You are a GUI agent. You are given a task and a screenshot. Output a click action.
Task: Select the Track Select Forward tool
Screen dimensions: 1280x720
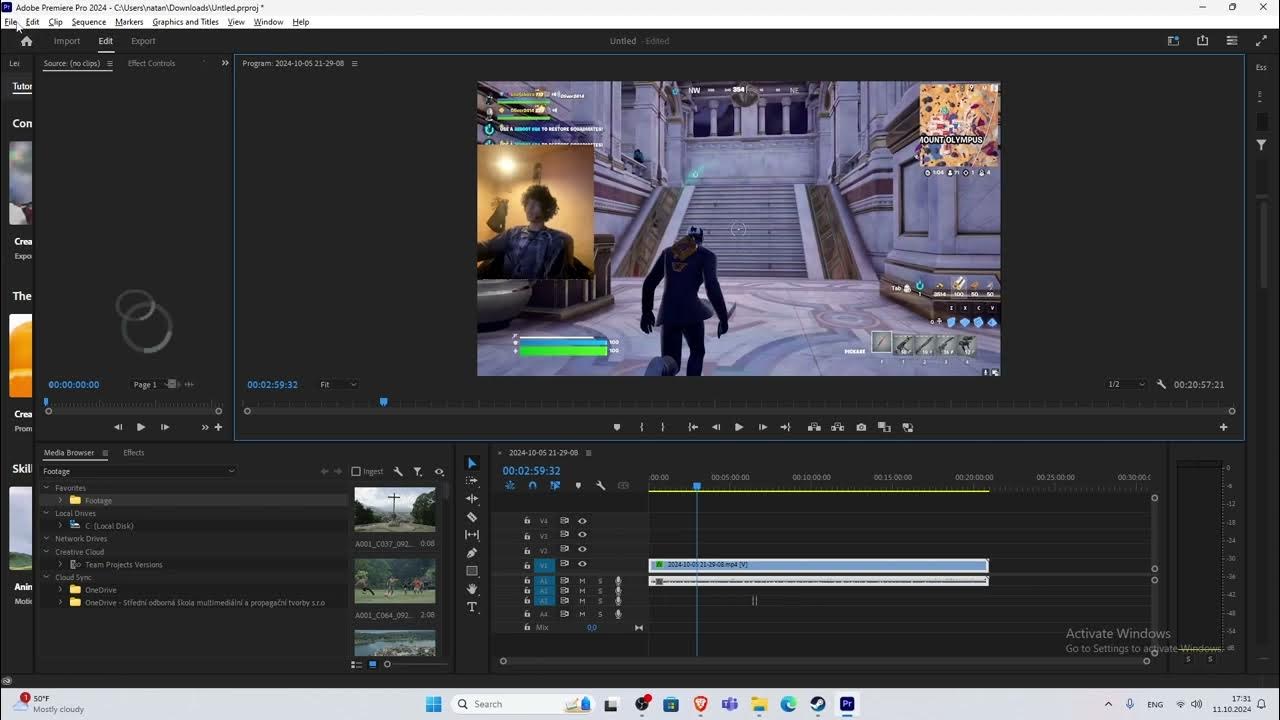coord(472,481)
